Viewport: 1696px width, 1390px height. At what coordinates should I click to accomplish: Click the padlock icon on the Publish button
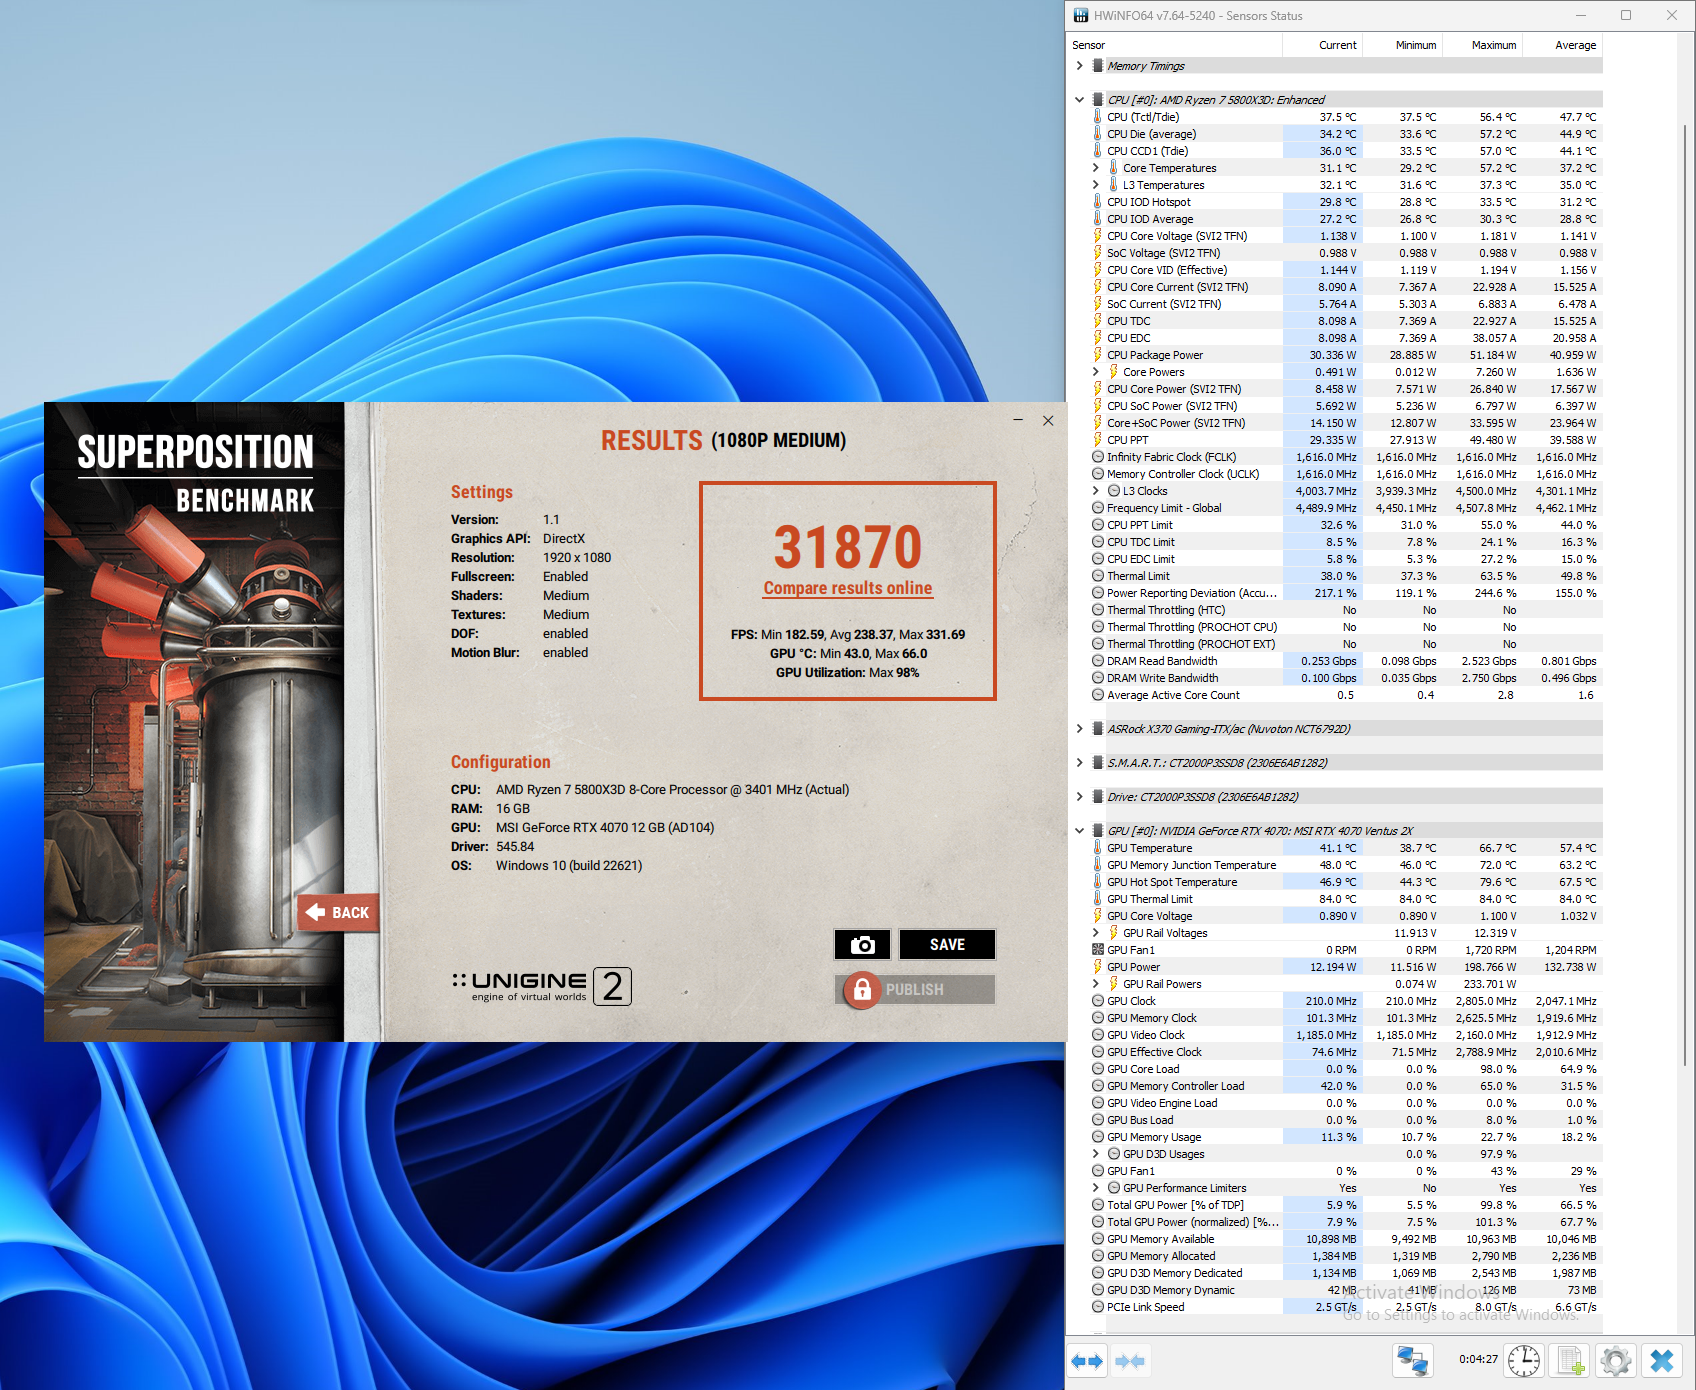[x=860, y=989]
